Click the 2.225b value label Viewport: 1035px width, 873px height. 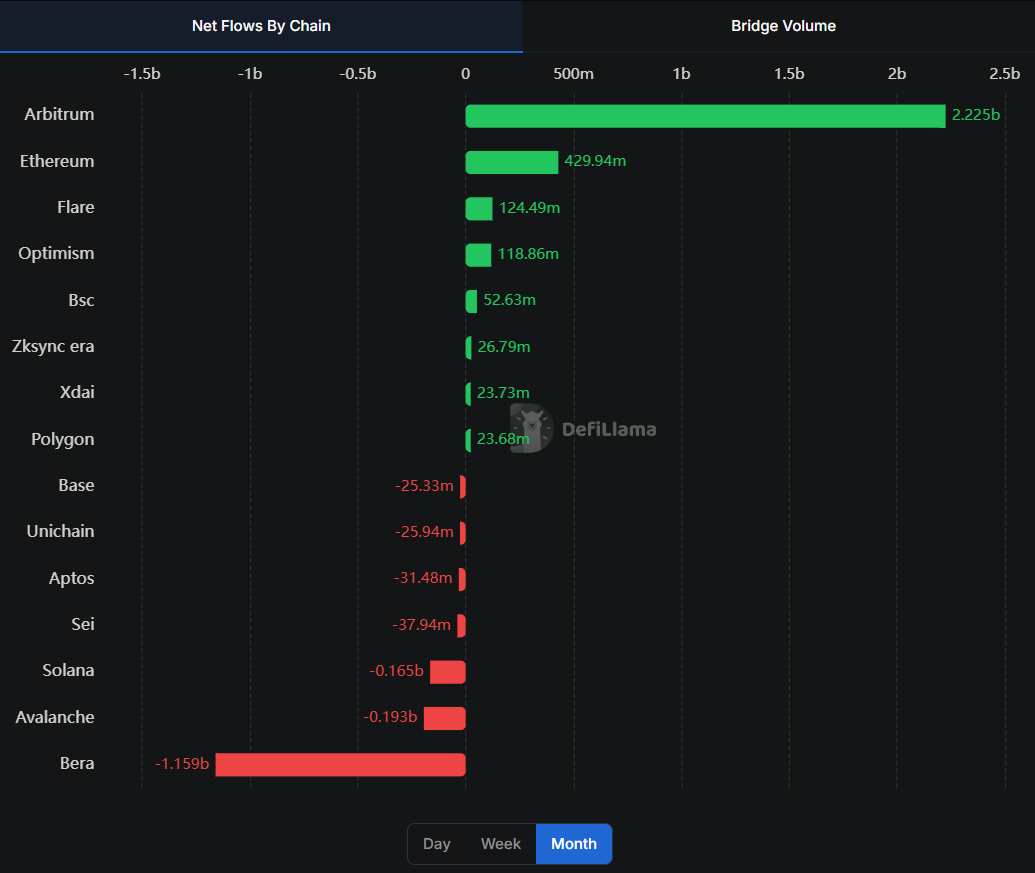976,115
